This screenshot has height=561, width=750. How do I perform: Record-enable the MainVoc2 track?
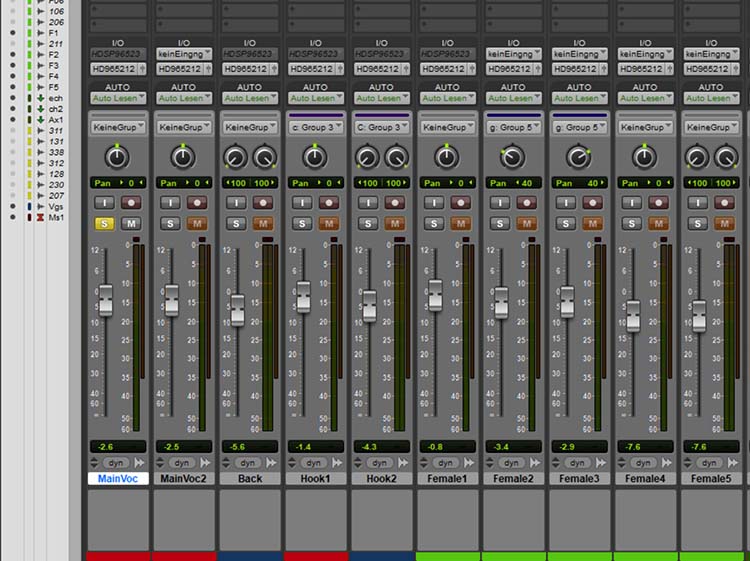[197, 202]
